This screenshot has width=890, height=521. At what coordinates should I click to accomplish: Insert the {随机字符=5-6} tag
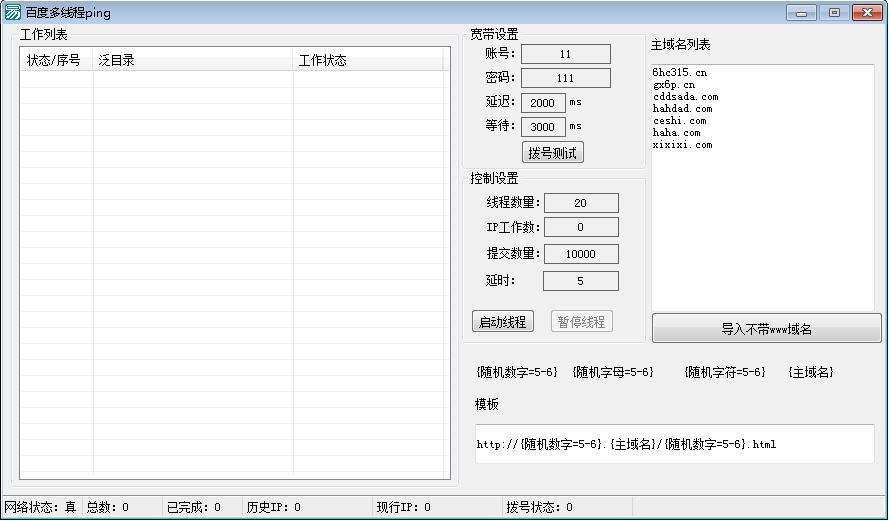click(725, 372)
